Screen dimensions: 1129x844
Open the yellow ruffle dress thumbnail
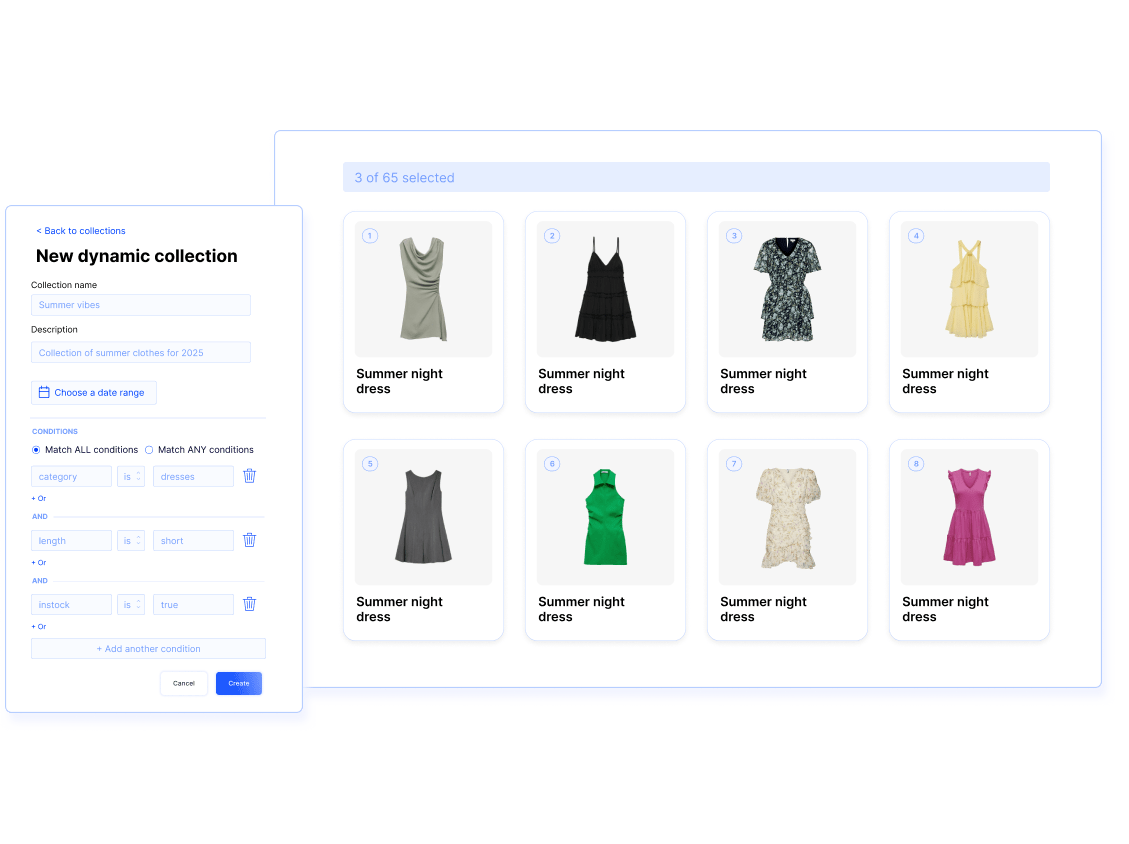point(969,289)
